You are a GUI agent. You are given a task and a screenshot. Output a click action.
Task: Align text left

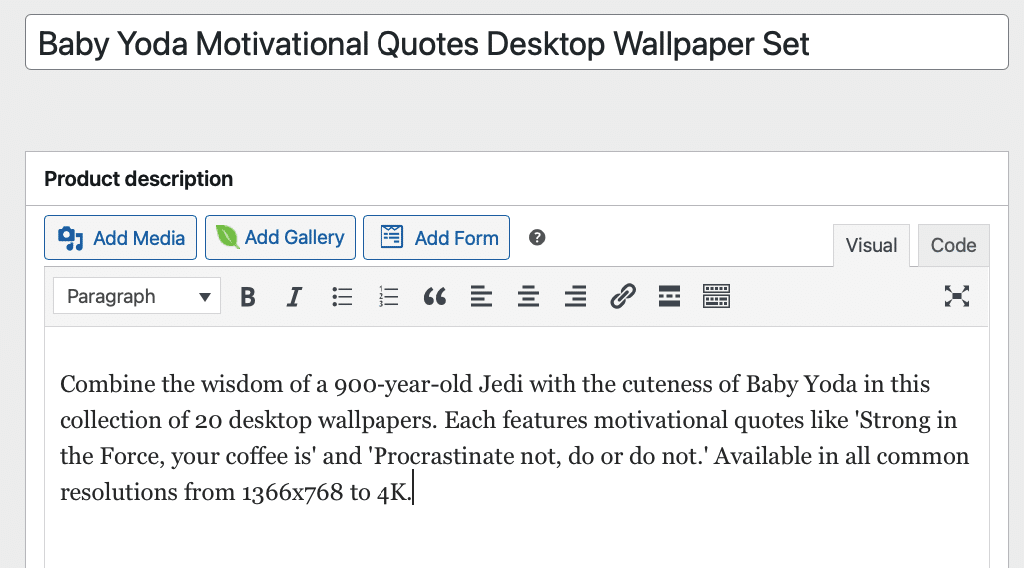(x=481, y=296)
